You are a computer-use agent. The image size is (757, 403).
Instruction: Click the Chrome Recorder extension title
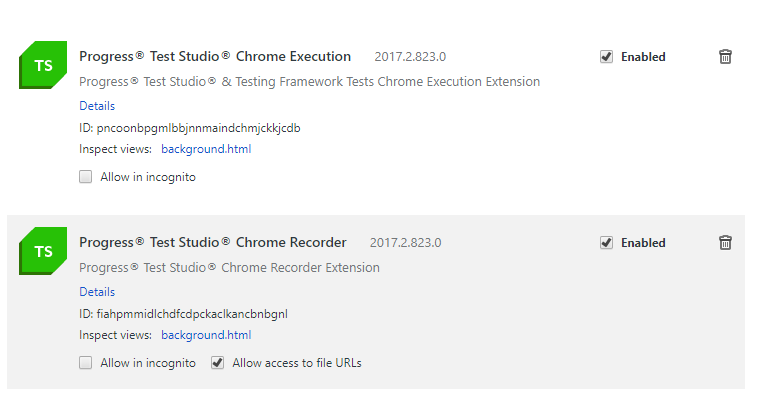click(213, 243)
